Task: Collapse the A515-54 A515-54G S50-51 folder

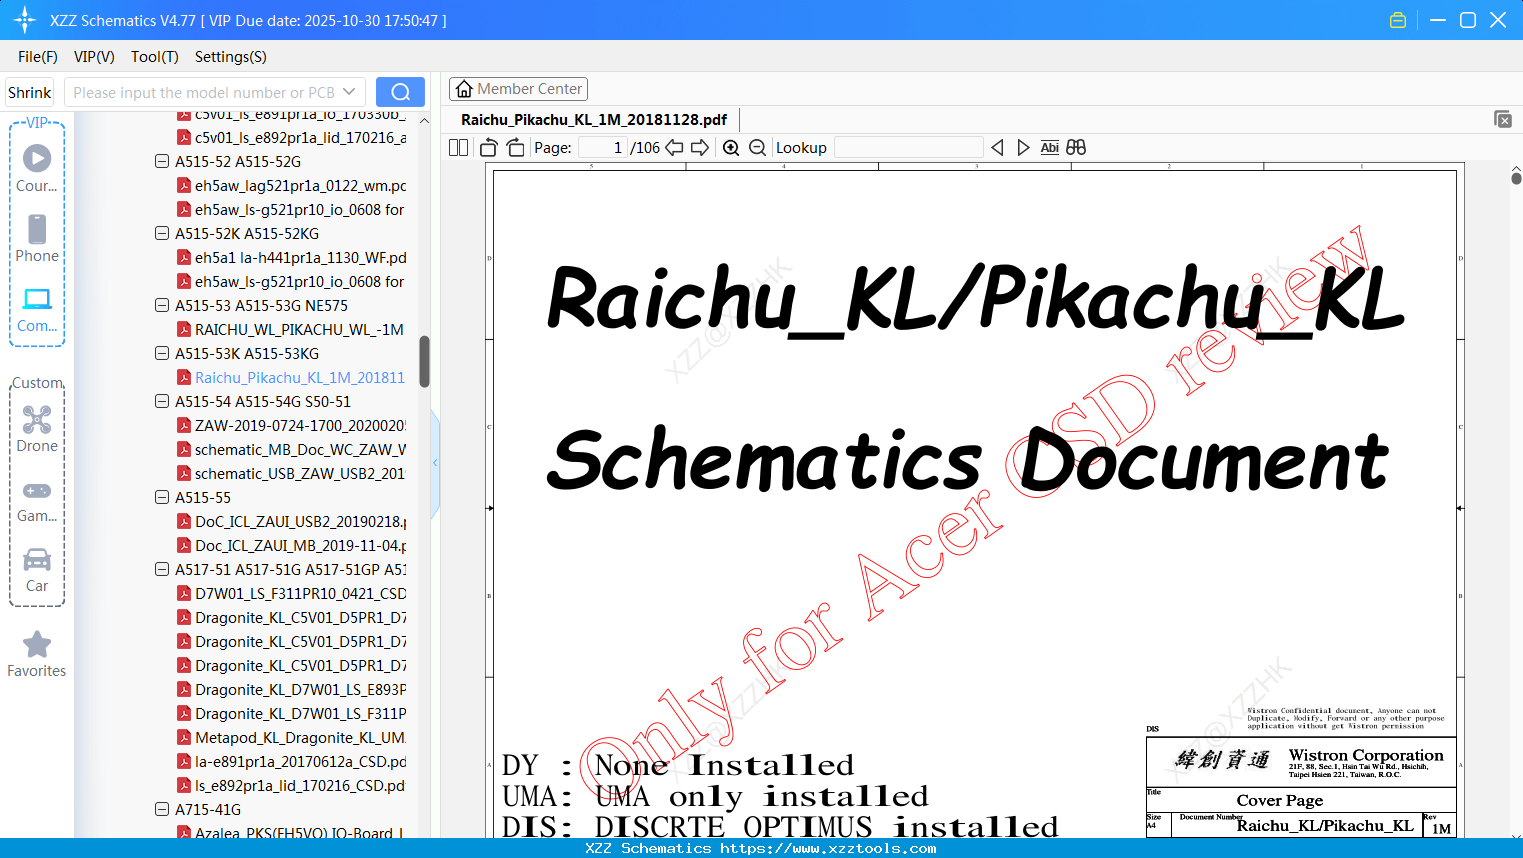Action: click(162, 401)
